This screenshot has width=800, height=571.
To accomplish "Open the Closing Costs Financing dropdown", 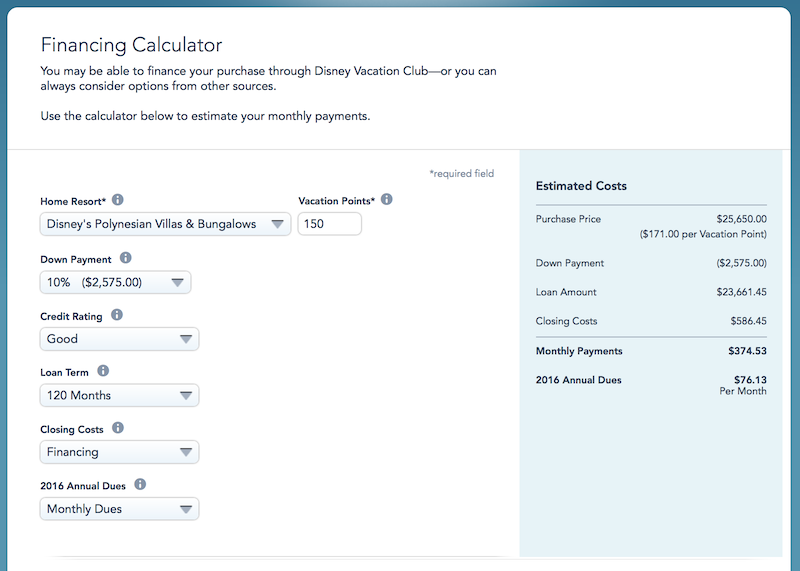I will click(x=119, y=452).
